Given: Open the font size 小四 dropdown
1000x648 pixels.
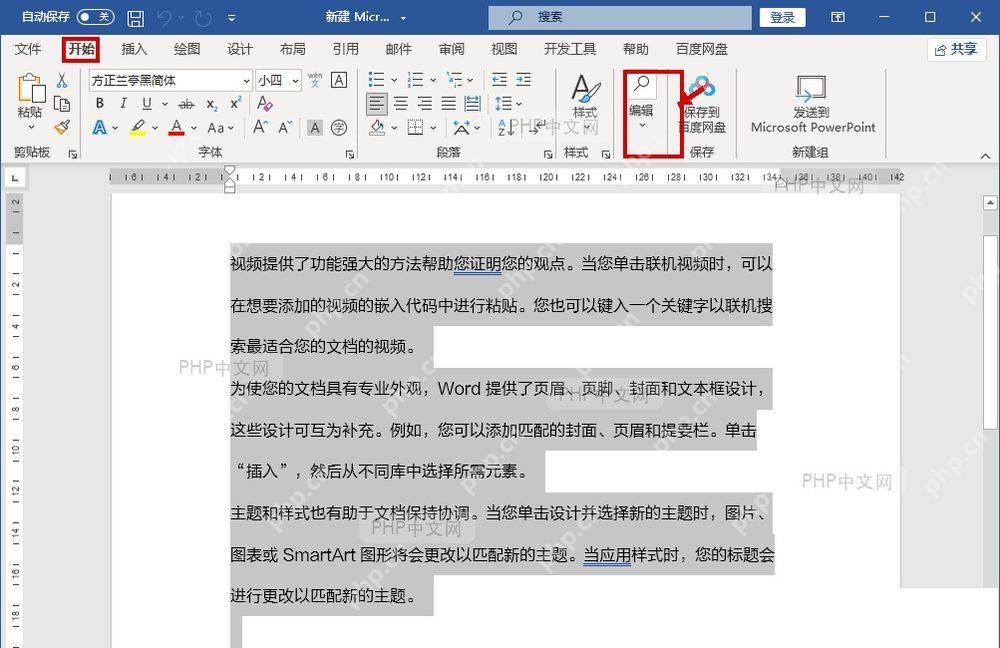Looking at the screenshot, I should (x=295, y=80).
